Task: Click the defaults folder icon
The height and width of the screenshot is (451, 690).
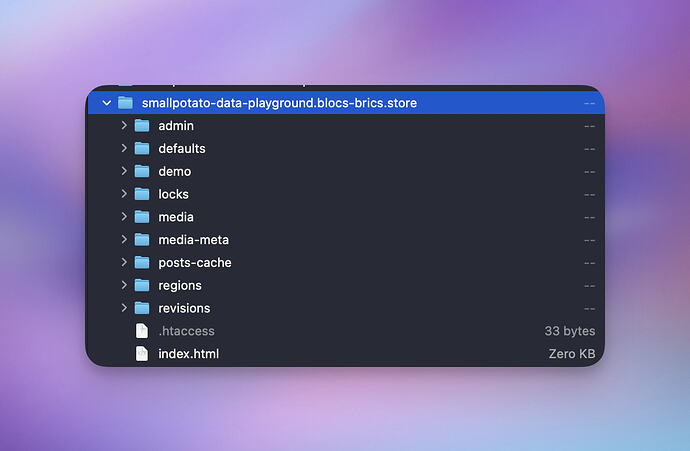Action: tap(142, 149)
